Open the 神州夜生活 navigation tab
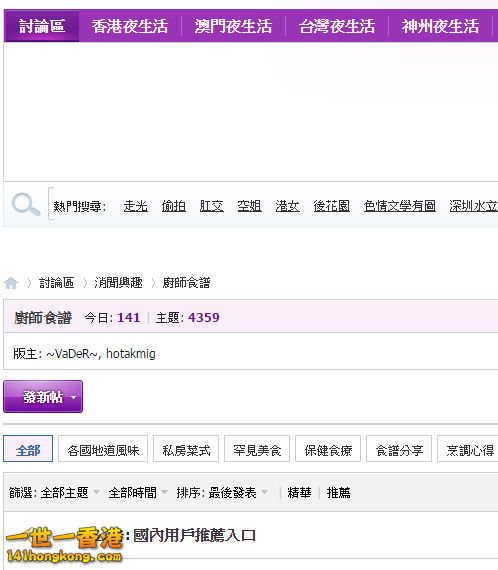Screen dimensions: 498x570 tap(440, 26)
